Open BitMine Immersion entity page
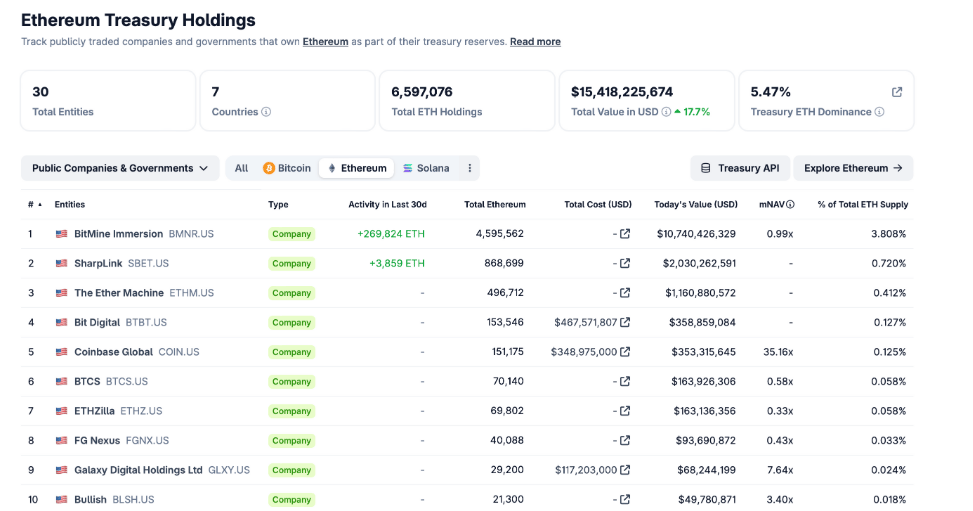The height and width of the screenshot is (511, 973). [119, 234]
